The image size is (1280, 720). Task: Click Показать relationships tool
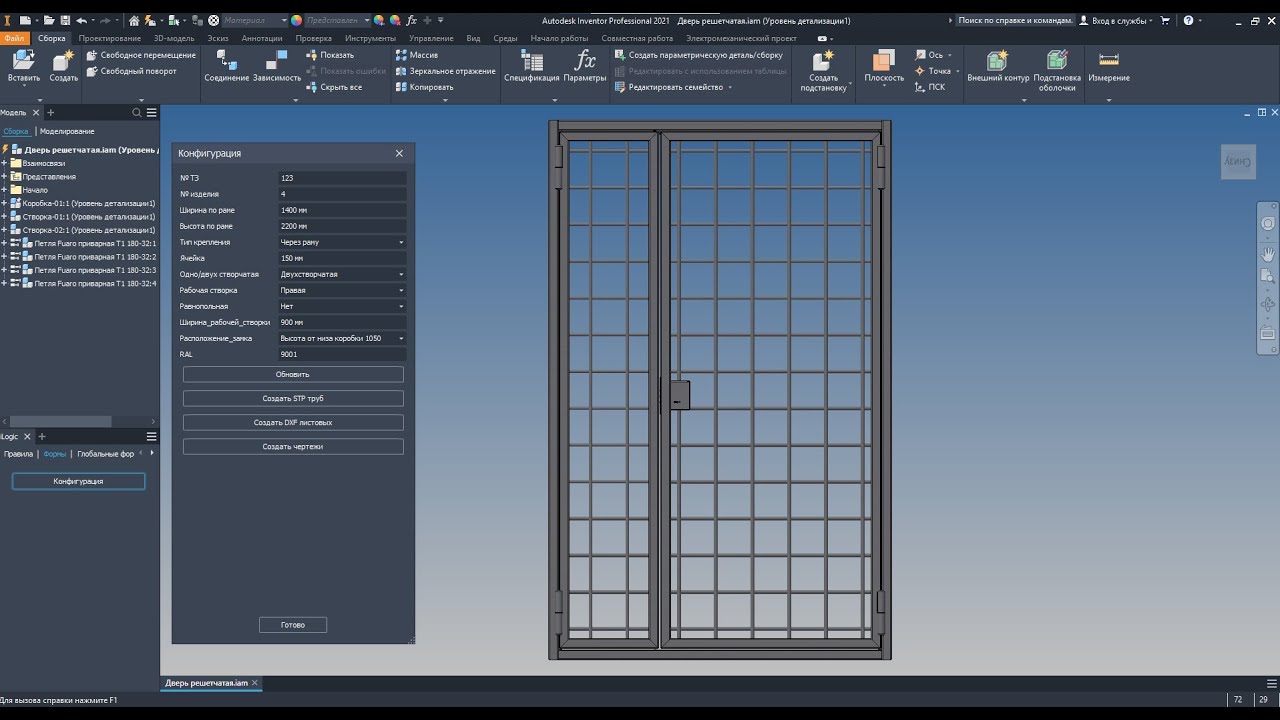[x=330, y=55]
